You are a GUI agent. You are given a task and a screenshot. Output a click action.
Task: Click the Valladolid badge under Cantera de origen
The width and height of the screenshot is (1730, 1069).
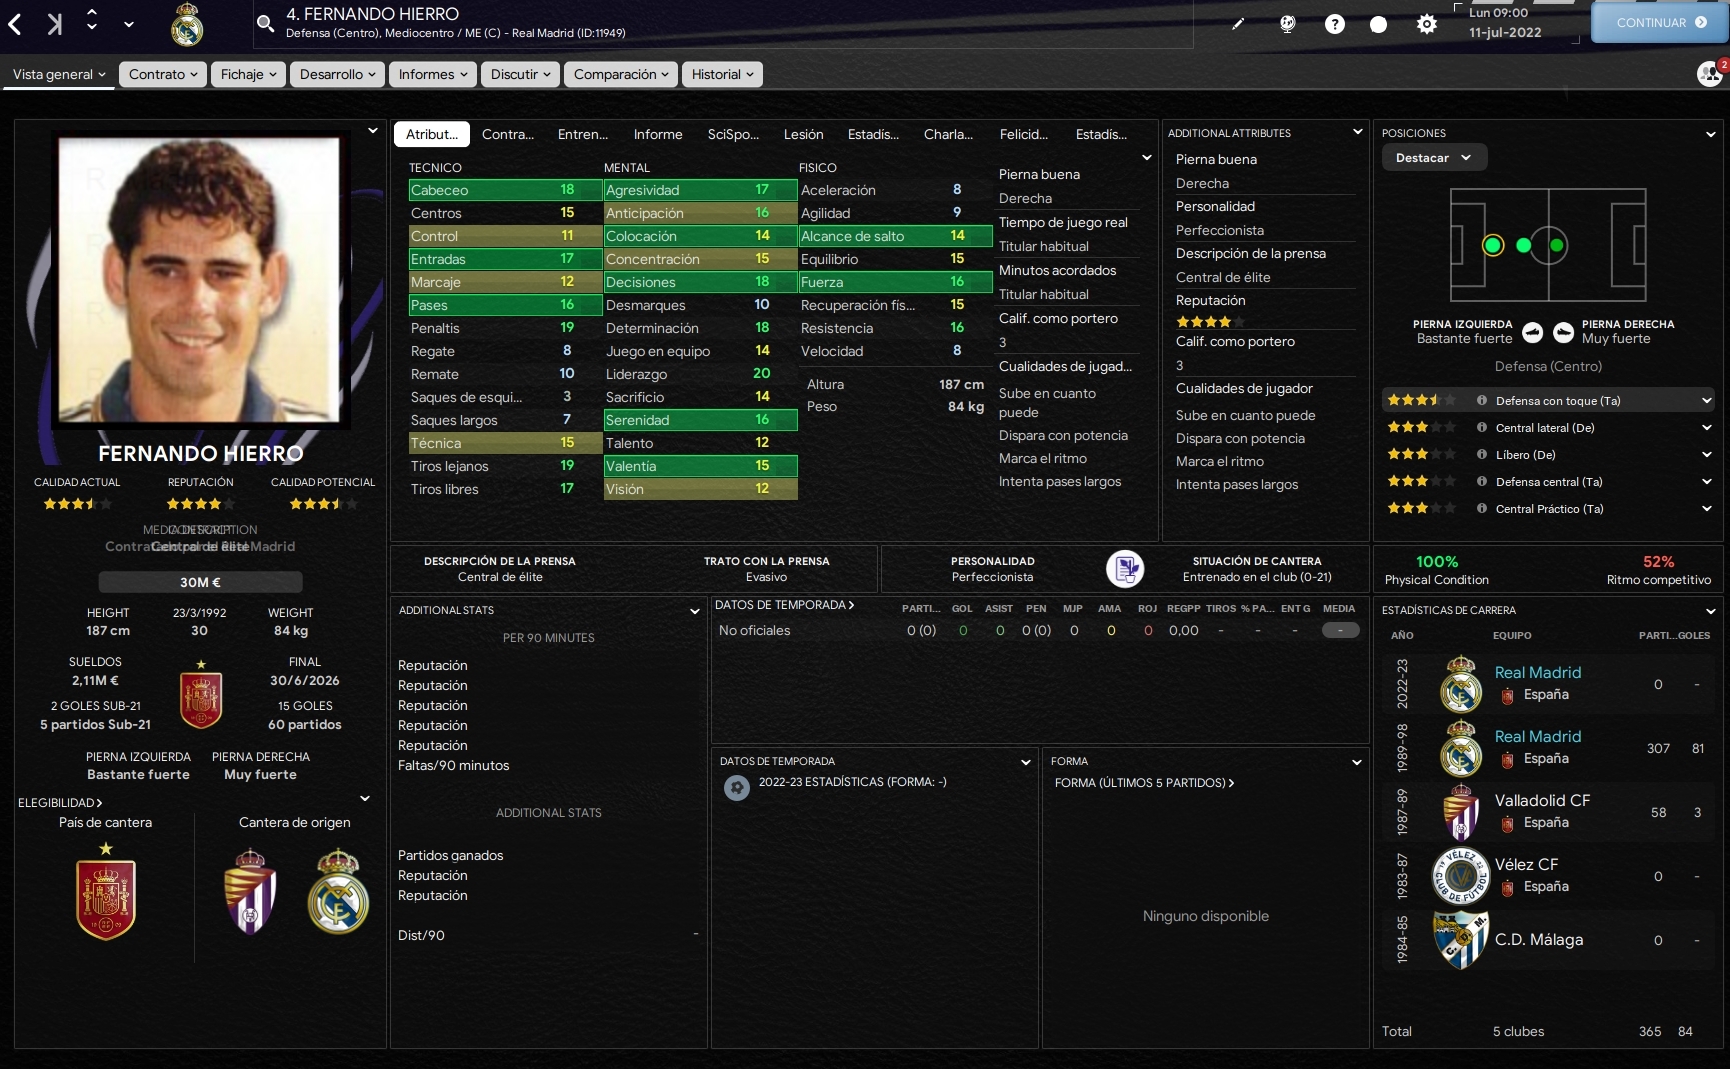pyautogui.click(x=250, y=891)
